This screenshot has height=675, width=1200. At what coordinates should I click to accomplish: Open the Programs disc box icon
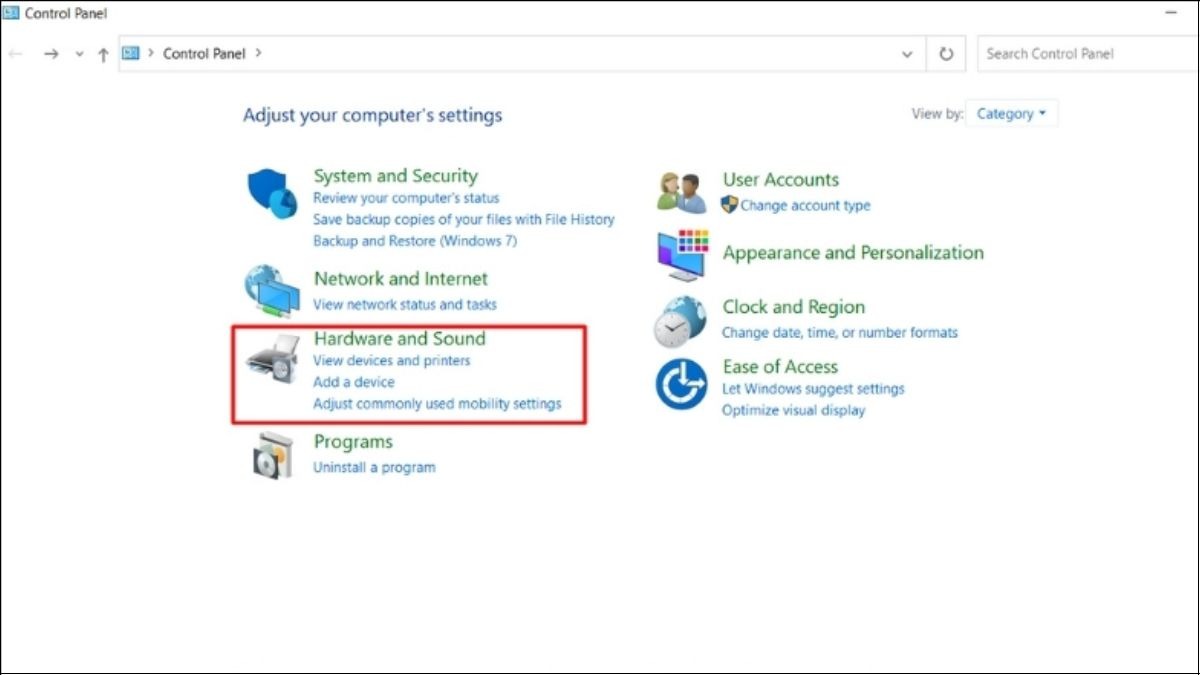point(272,456)
